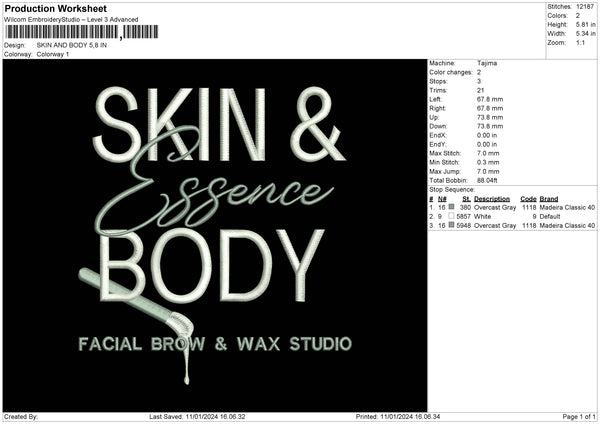The width and height of the screenshot is (600, 424).
Task: Click the 'EndX:' label
Action: pos(438,135)
